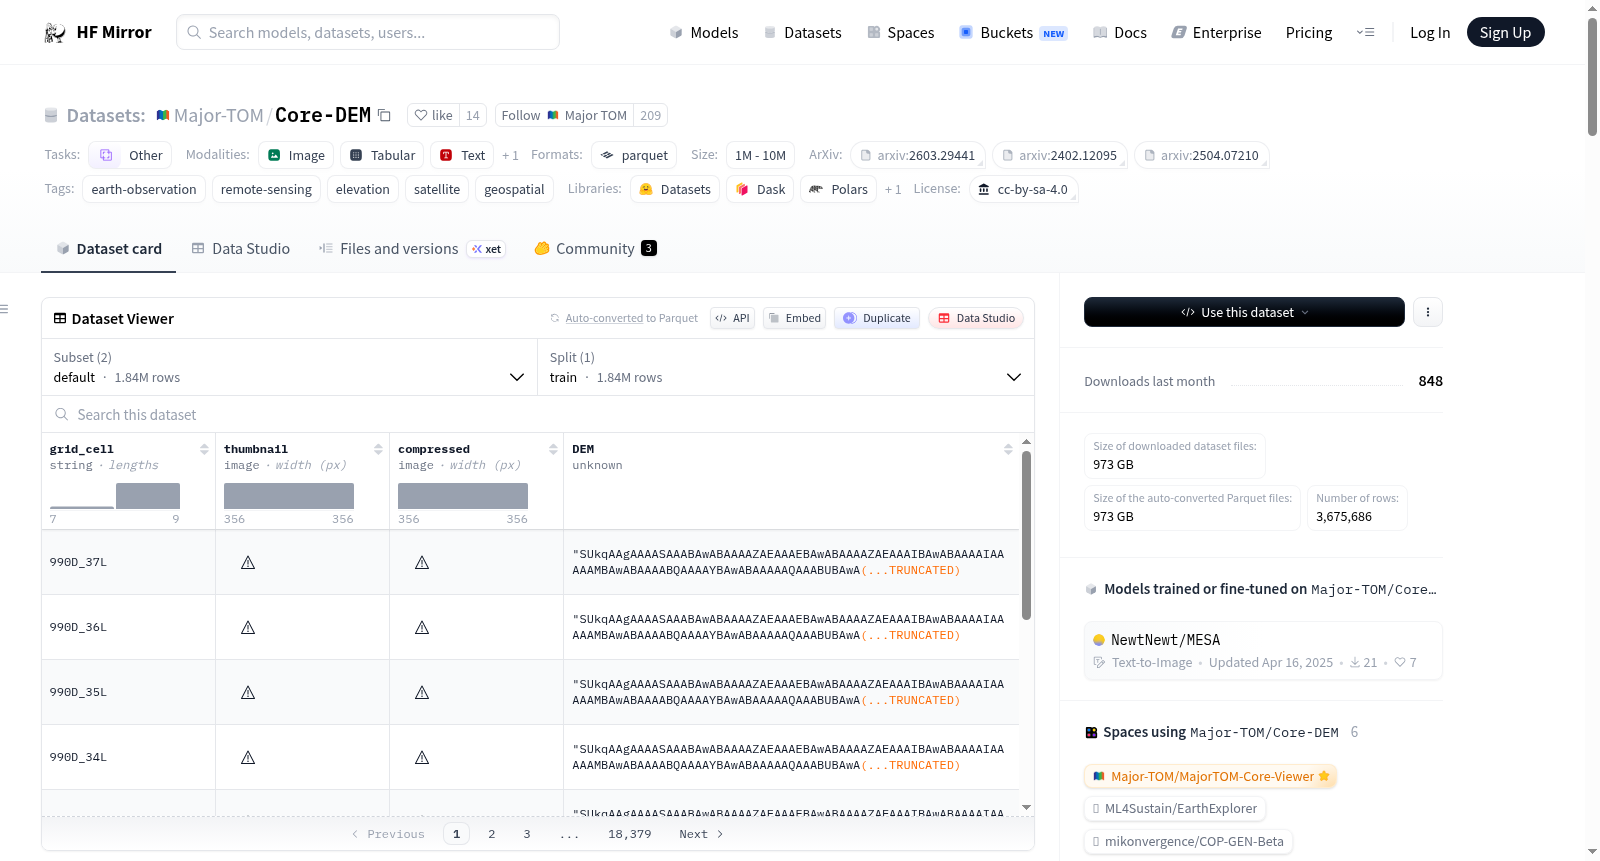The image size is (1600, 861).
Task: Click the Embed button
Action: (x=795, y=318)
